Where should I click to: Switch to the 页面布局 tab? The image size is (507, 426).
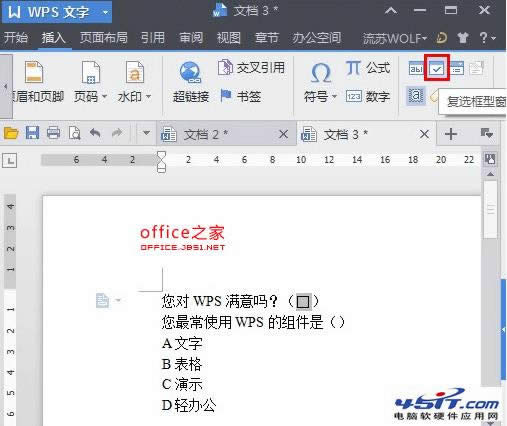click(104, 38)
